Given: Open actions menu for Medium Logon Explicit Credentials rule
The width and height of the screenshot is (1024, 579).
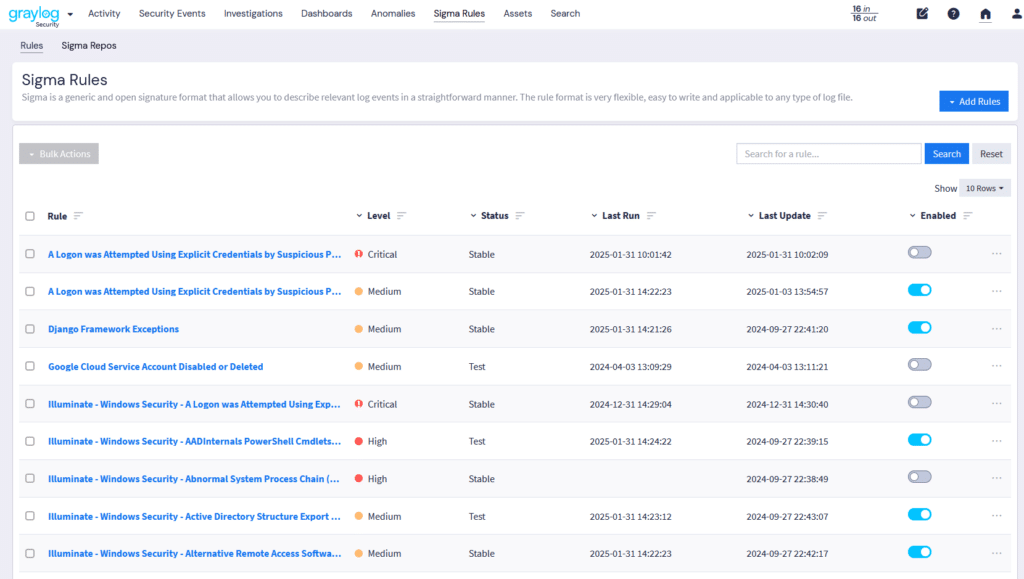Looking at the screenshot, I should click(997, 291).
